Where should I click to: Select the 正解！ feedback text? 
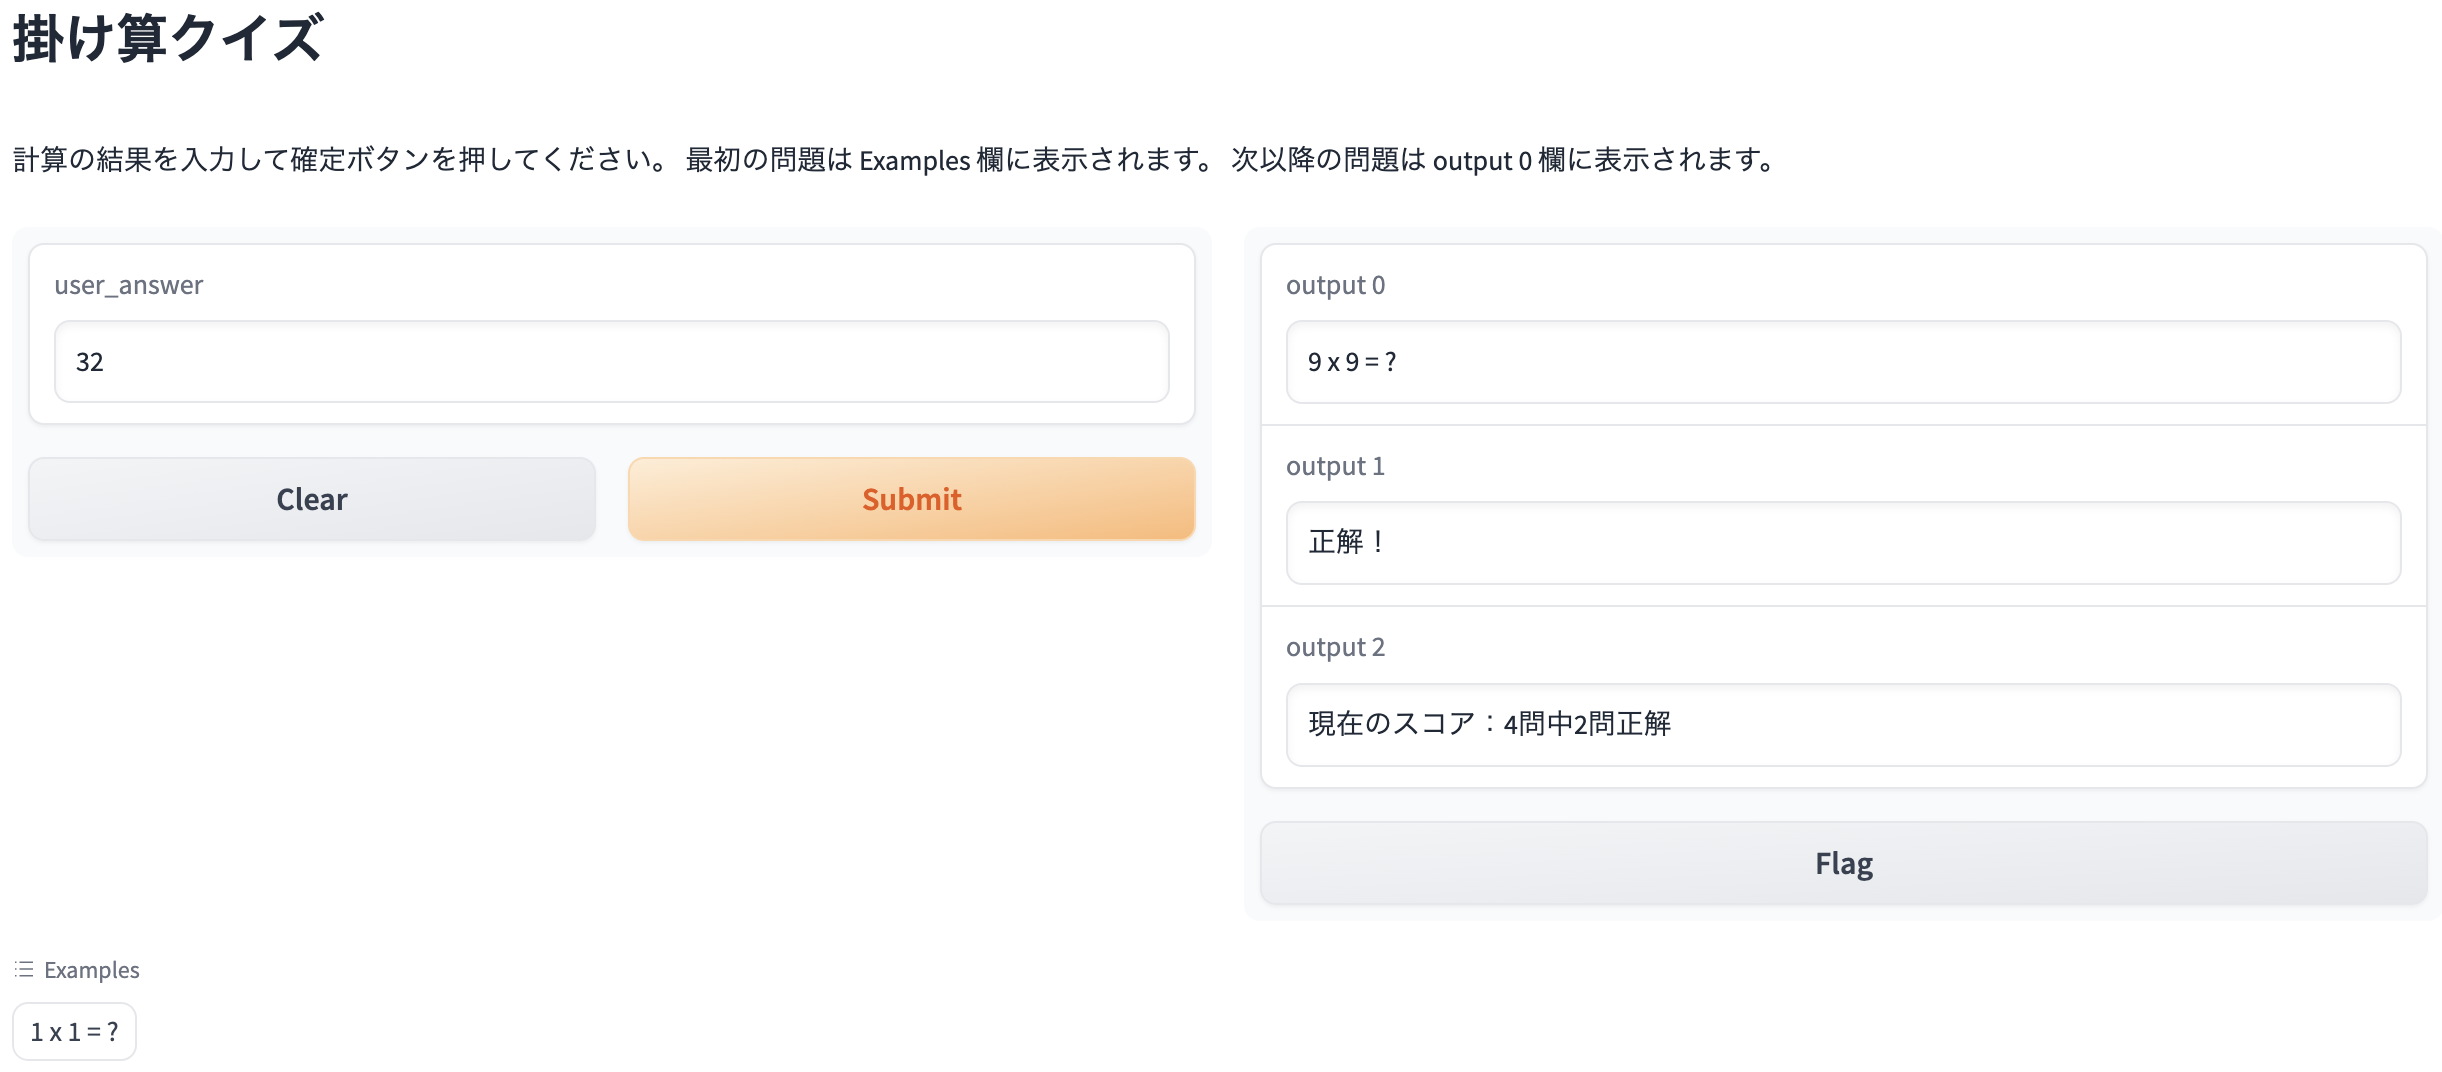[x=1343, y=545]
